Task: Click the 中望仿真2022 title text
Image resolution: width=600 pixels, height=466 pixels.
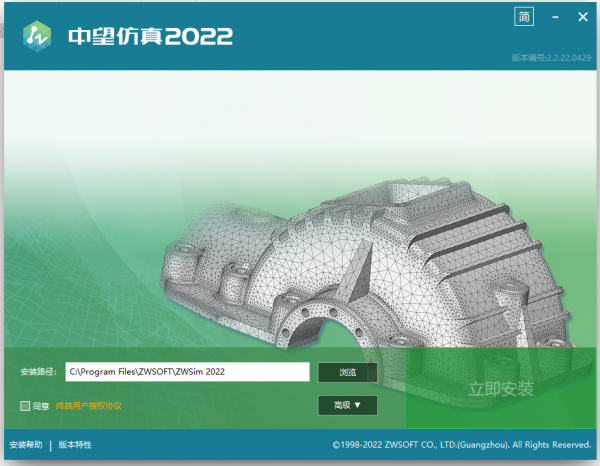Action: point(150,36)
